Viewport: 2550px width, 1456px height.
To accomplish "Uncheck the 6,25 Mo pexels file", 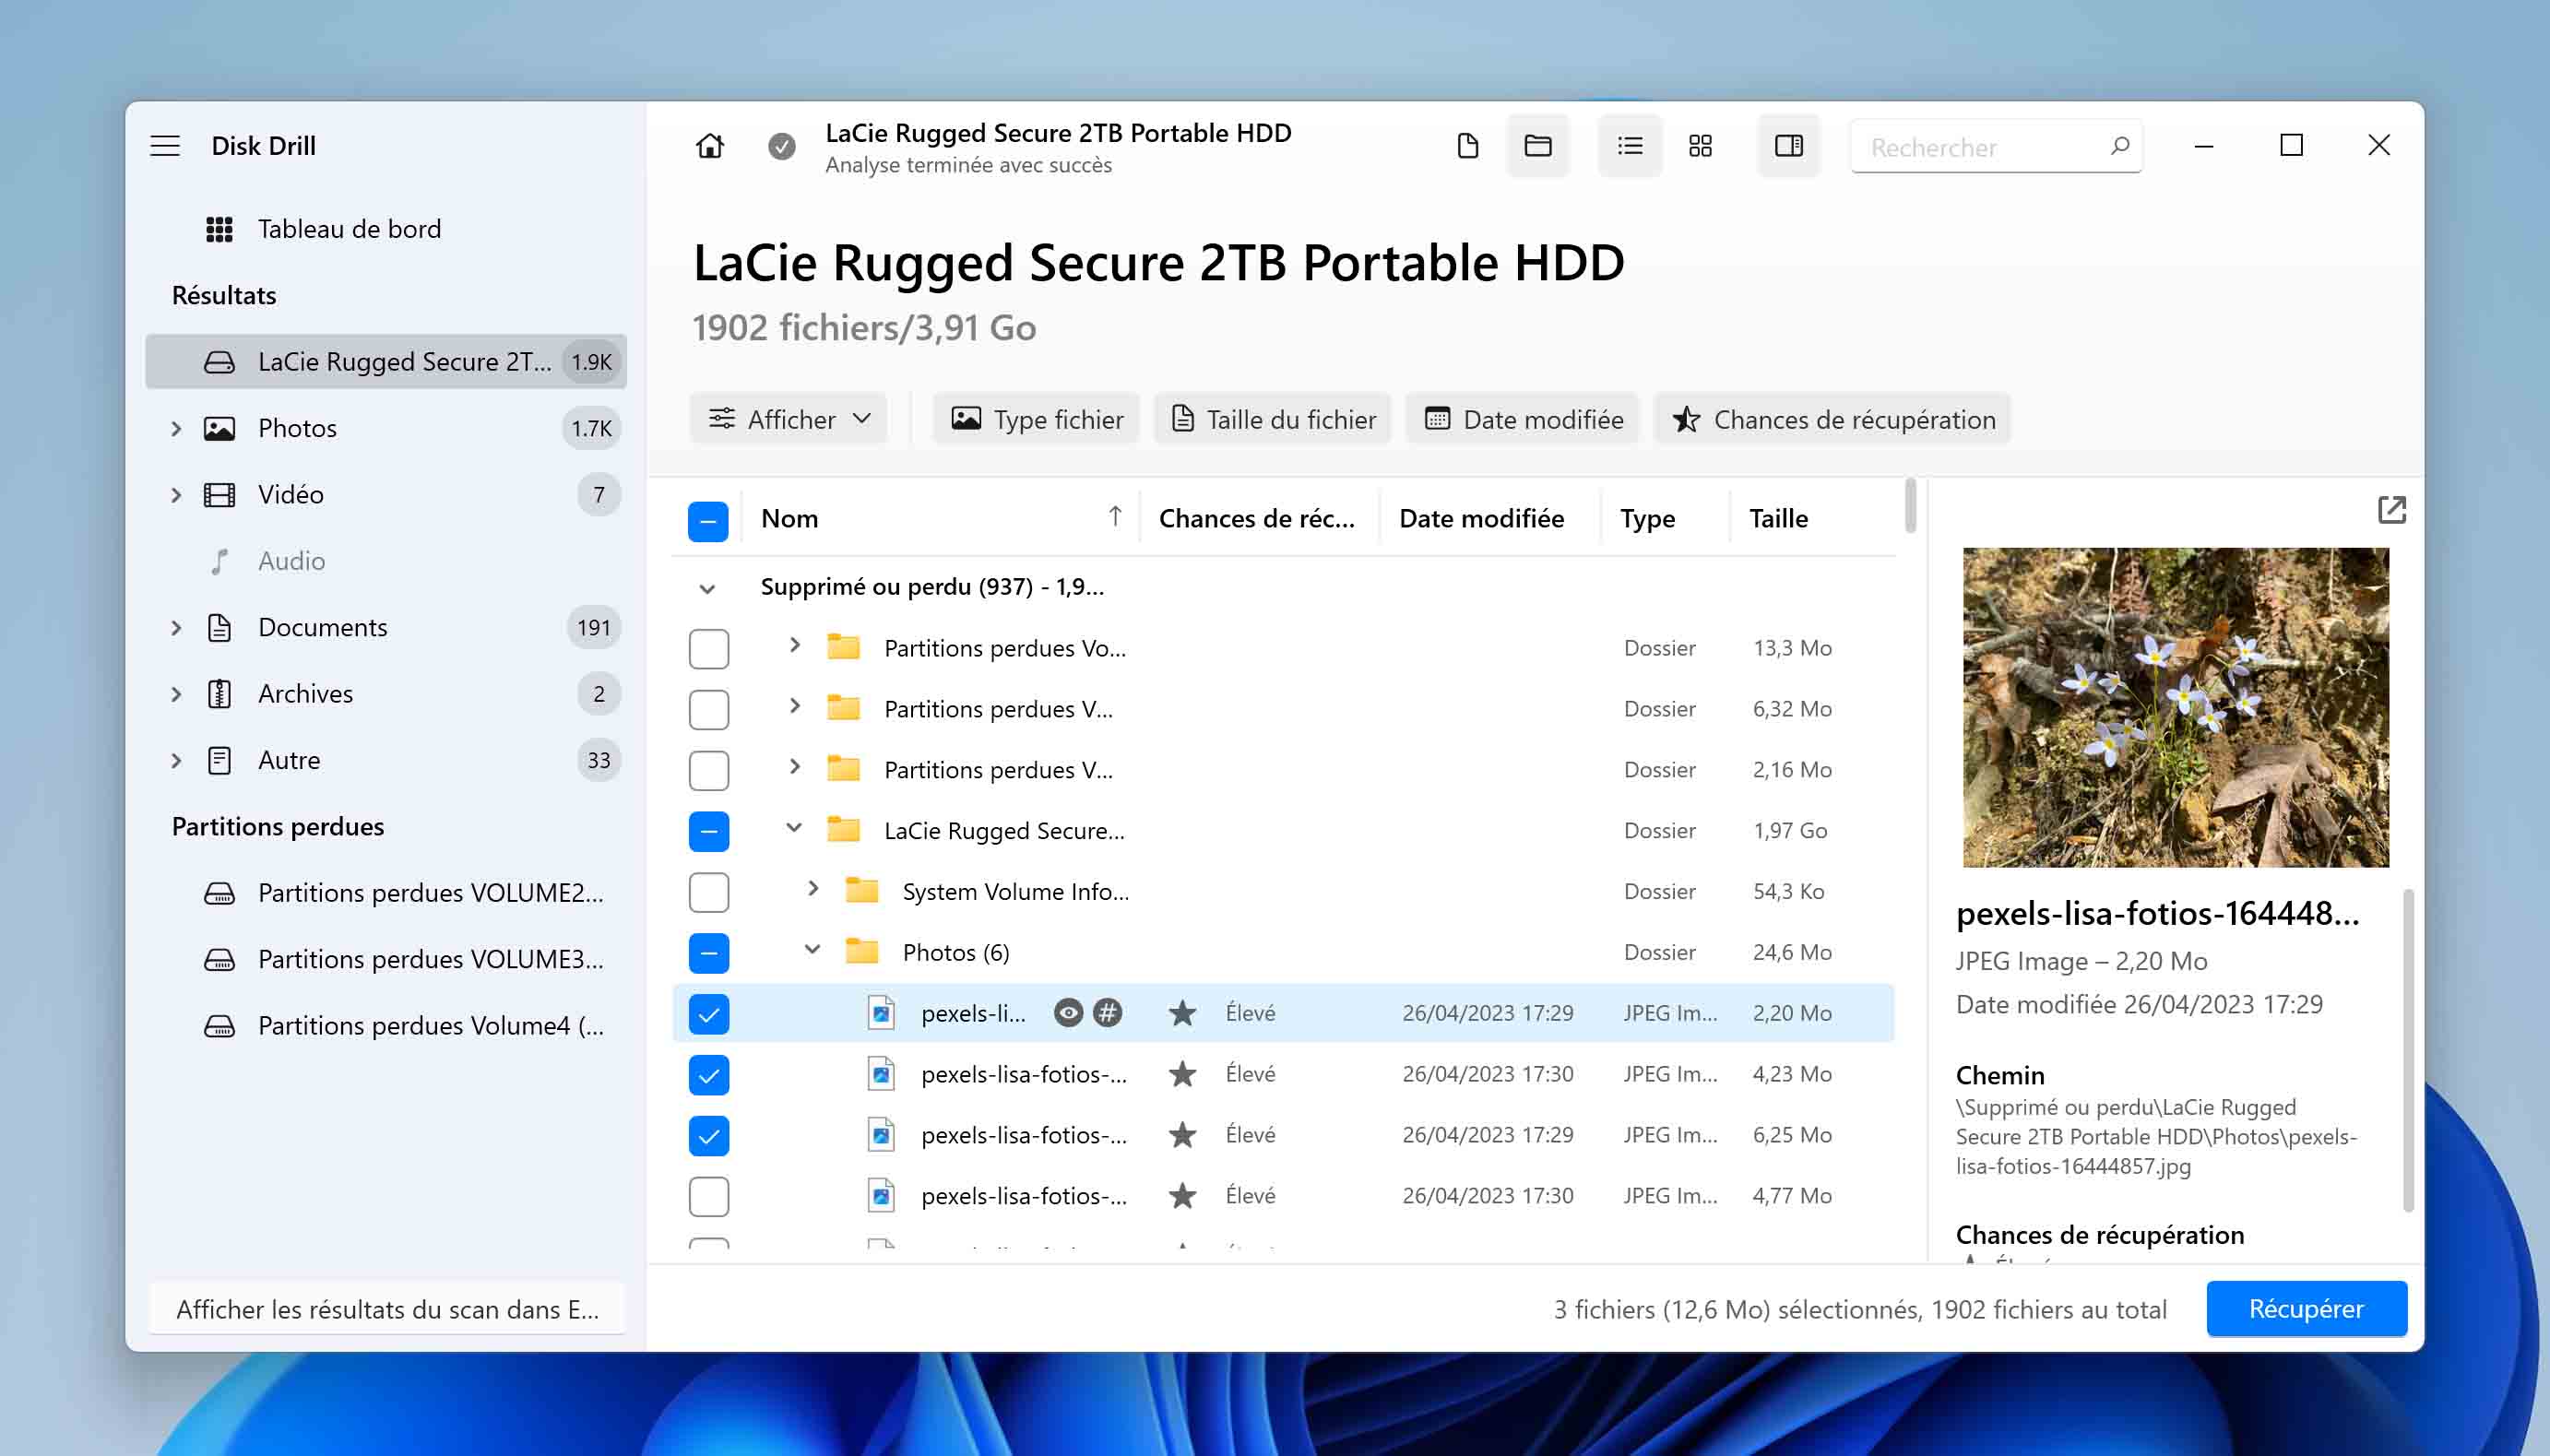I will tap(708, 1136).
